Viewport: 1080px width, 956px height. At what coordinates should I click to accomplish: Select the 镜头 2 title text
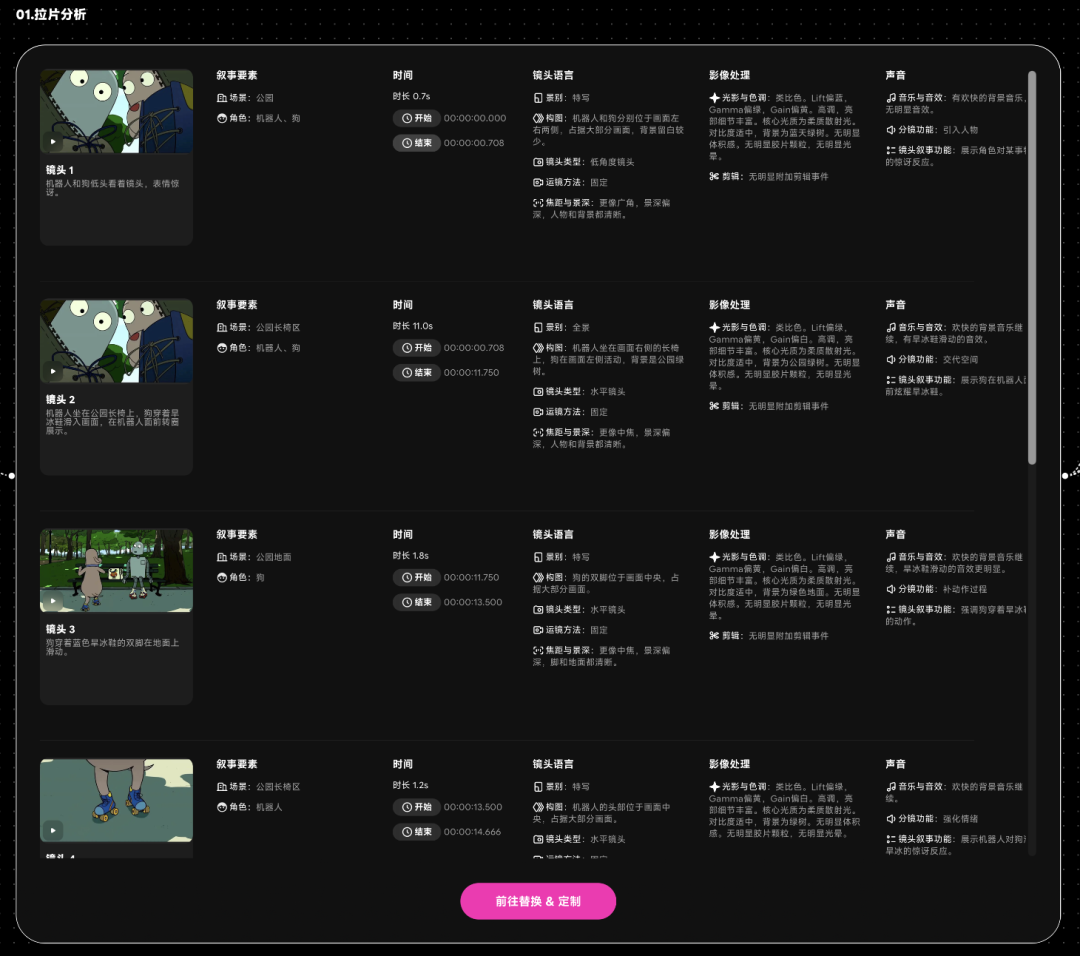[x=61, y=399]
